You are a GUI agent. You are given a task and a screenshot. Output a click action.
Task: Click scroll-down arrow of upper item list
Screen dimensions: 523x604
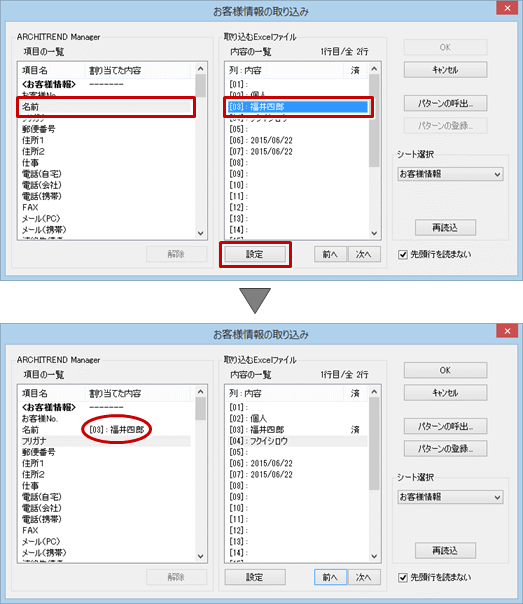(x=200, y=233)
